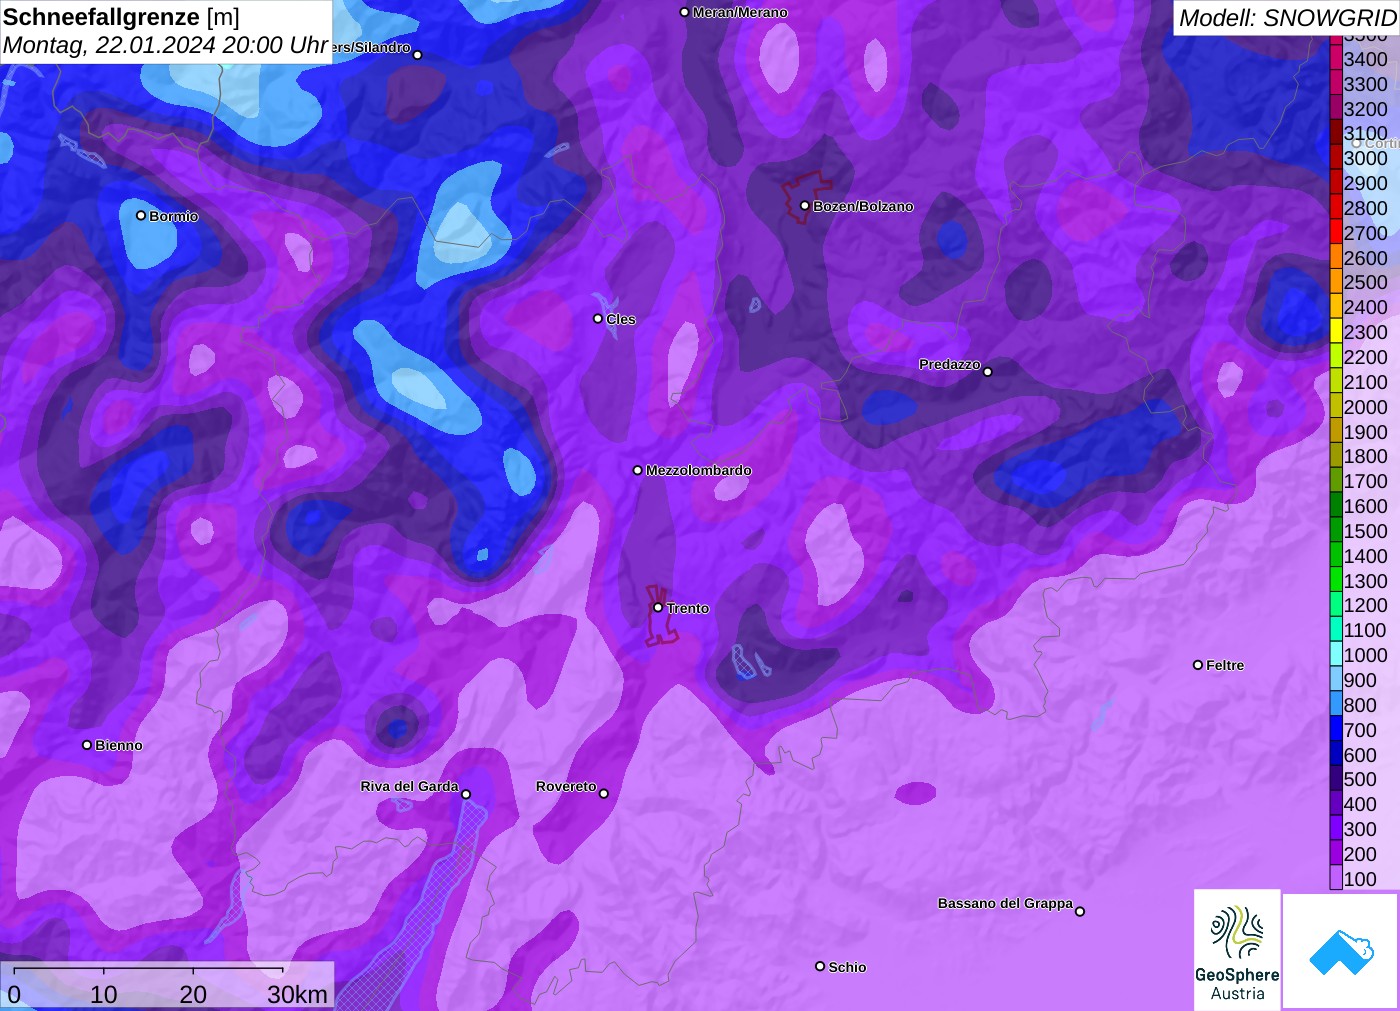The height and width of the screenshot is (1011, 1400).
Task: Select the Meran/Merano location marker
Action: click(x=684, y=12)
